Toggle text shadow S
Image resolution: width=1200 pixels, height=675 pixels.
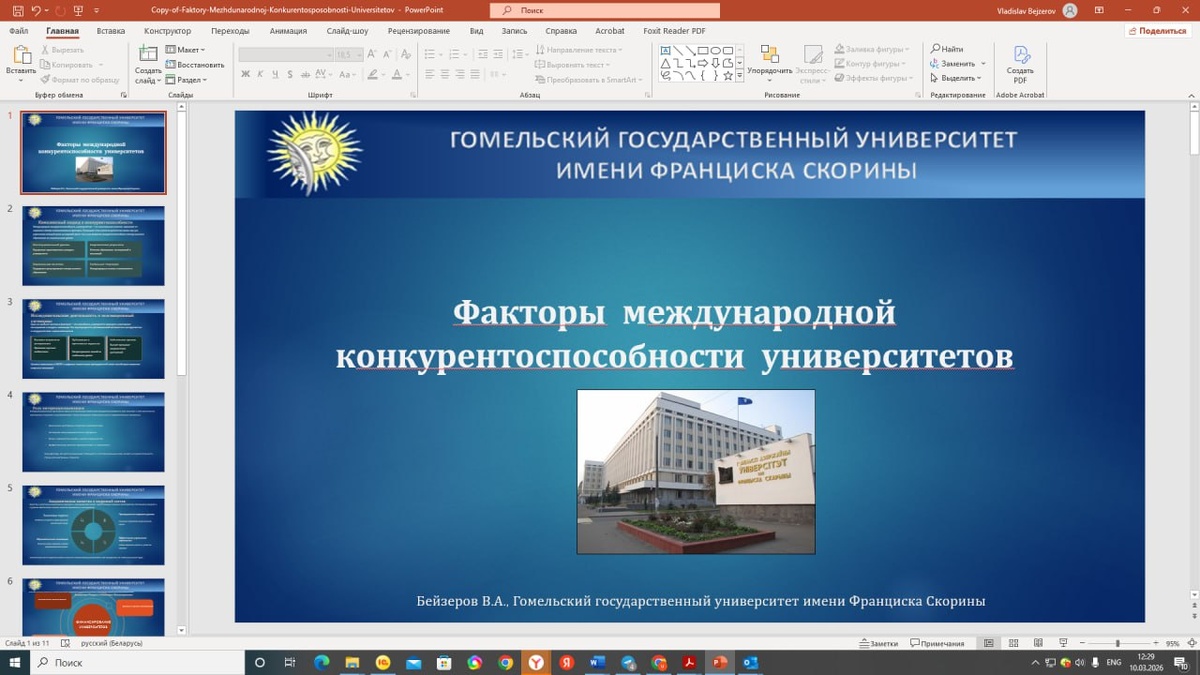(290, 74)
